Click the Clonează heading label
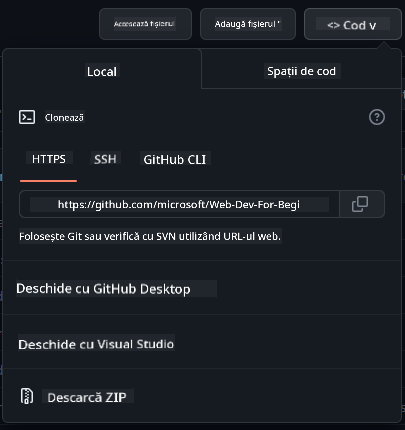The width and height of the screenshot is (405, 430). [64, 118]
